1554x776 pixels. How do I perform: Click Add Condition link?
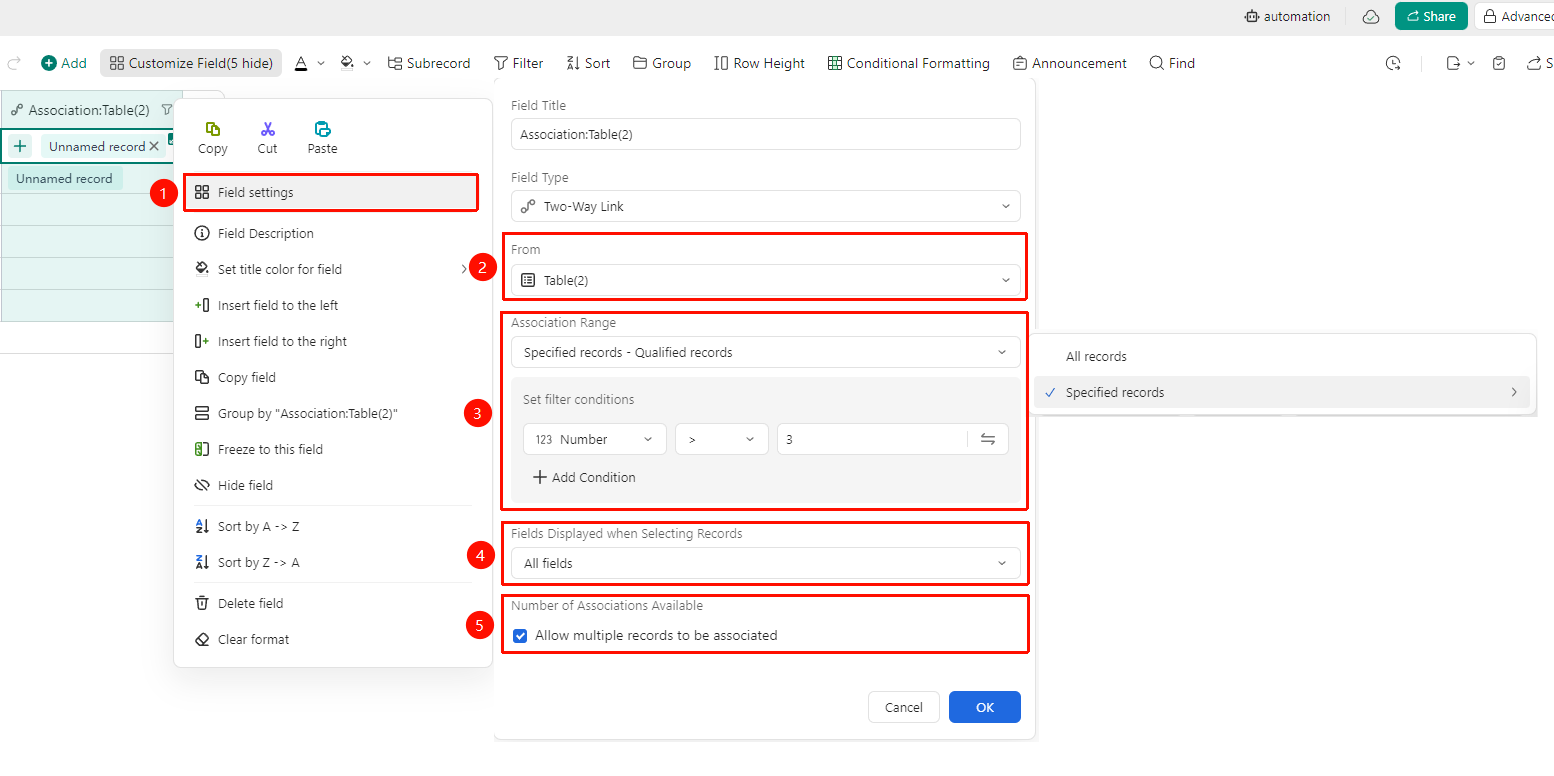tap(584, 477)
